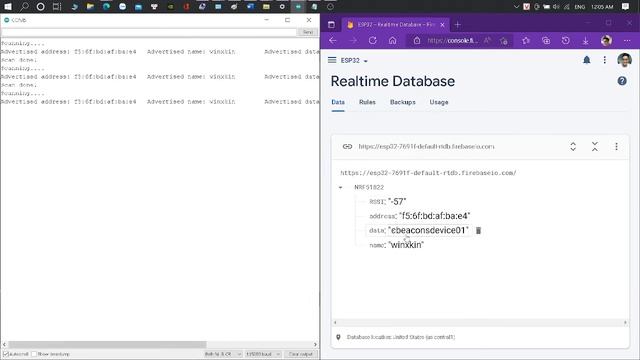Screen dimensions: 640x360
Task: Open Realtime Database help icon
Action: click(622, 81)
